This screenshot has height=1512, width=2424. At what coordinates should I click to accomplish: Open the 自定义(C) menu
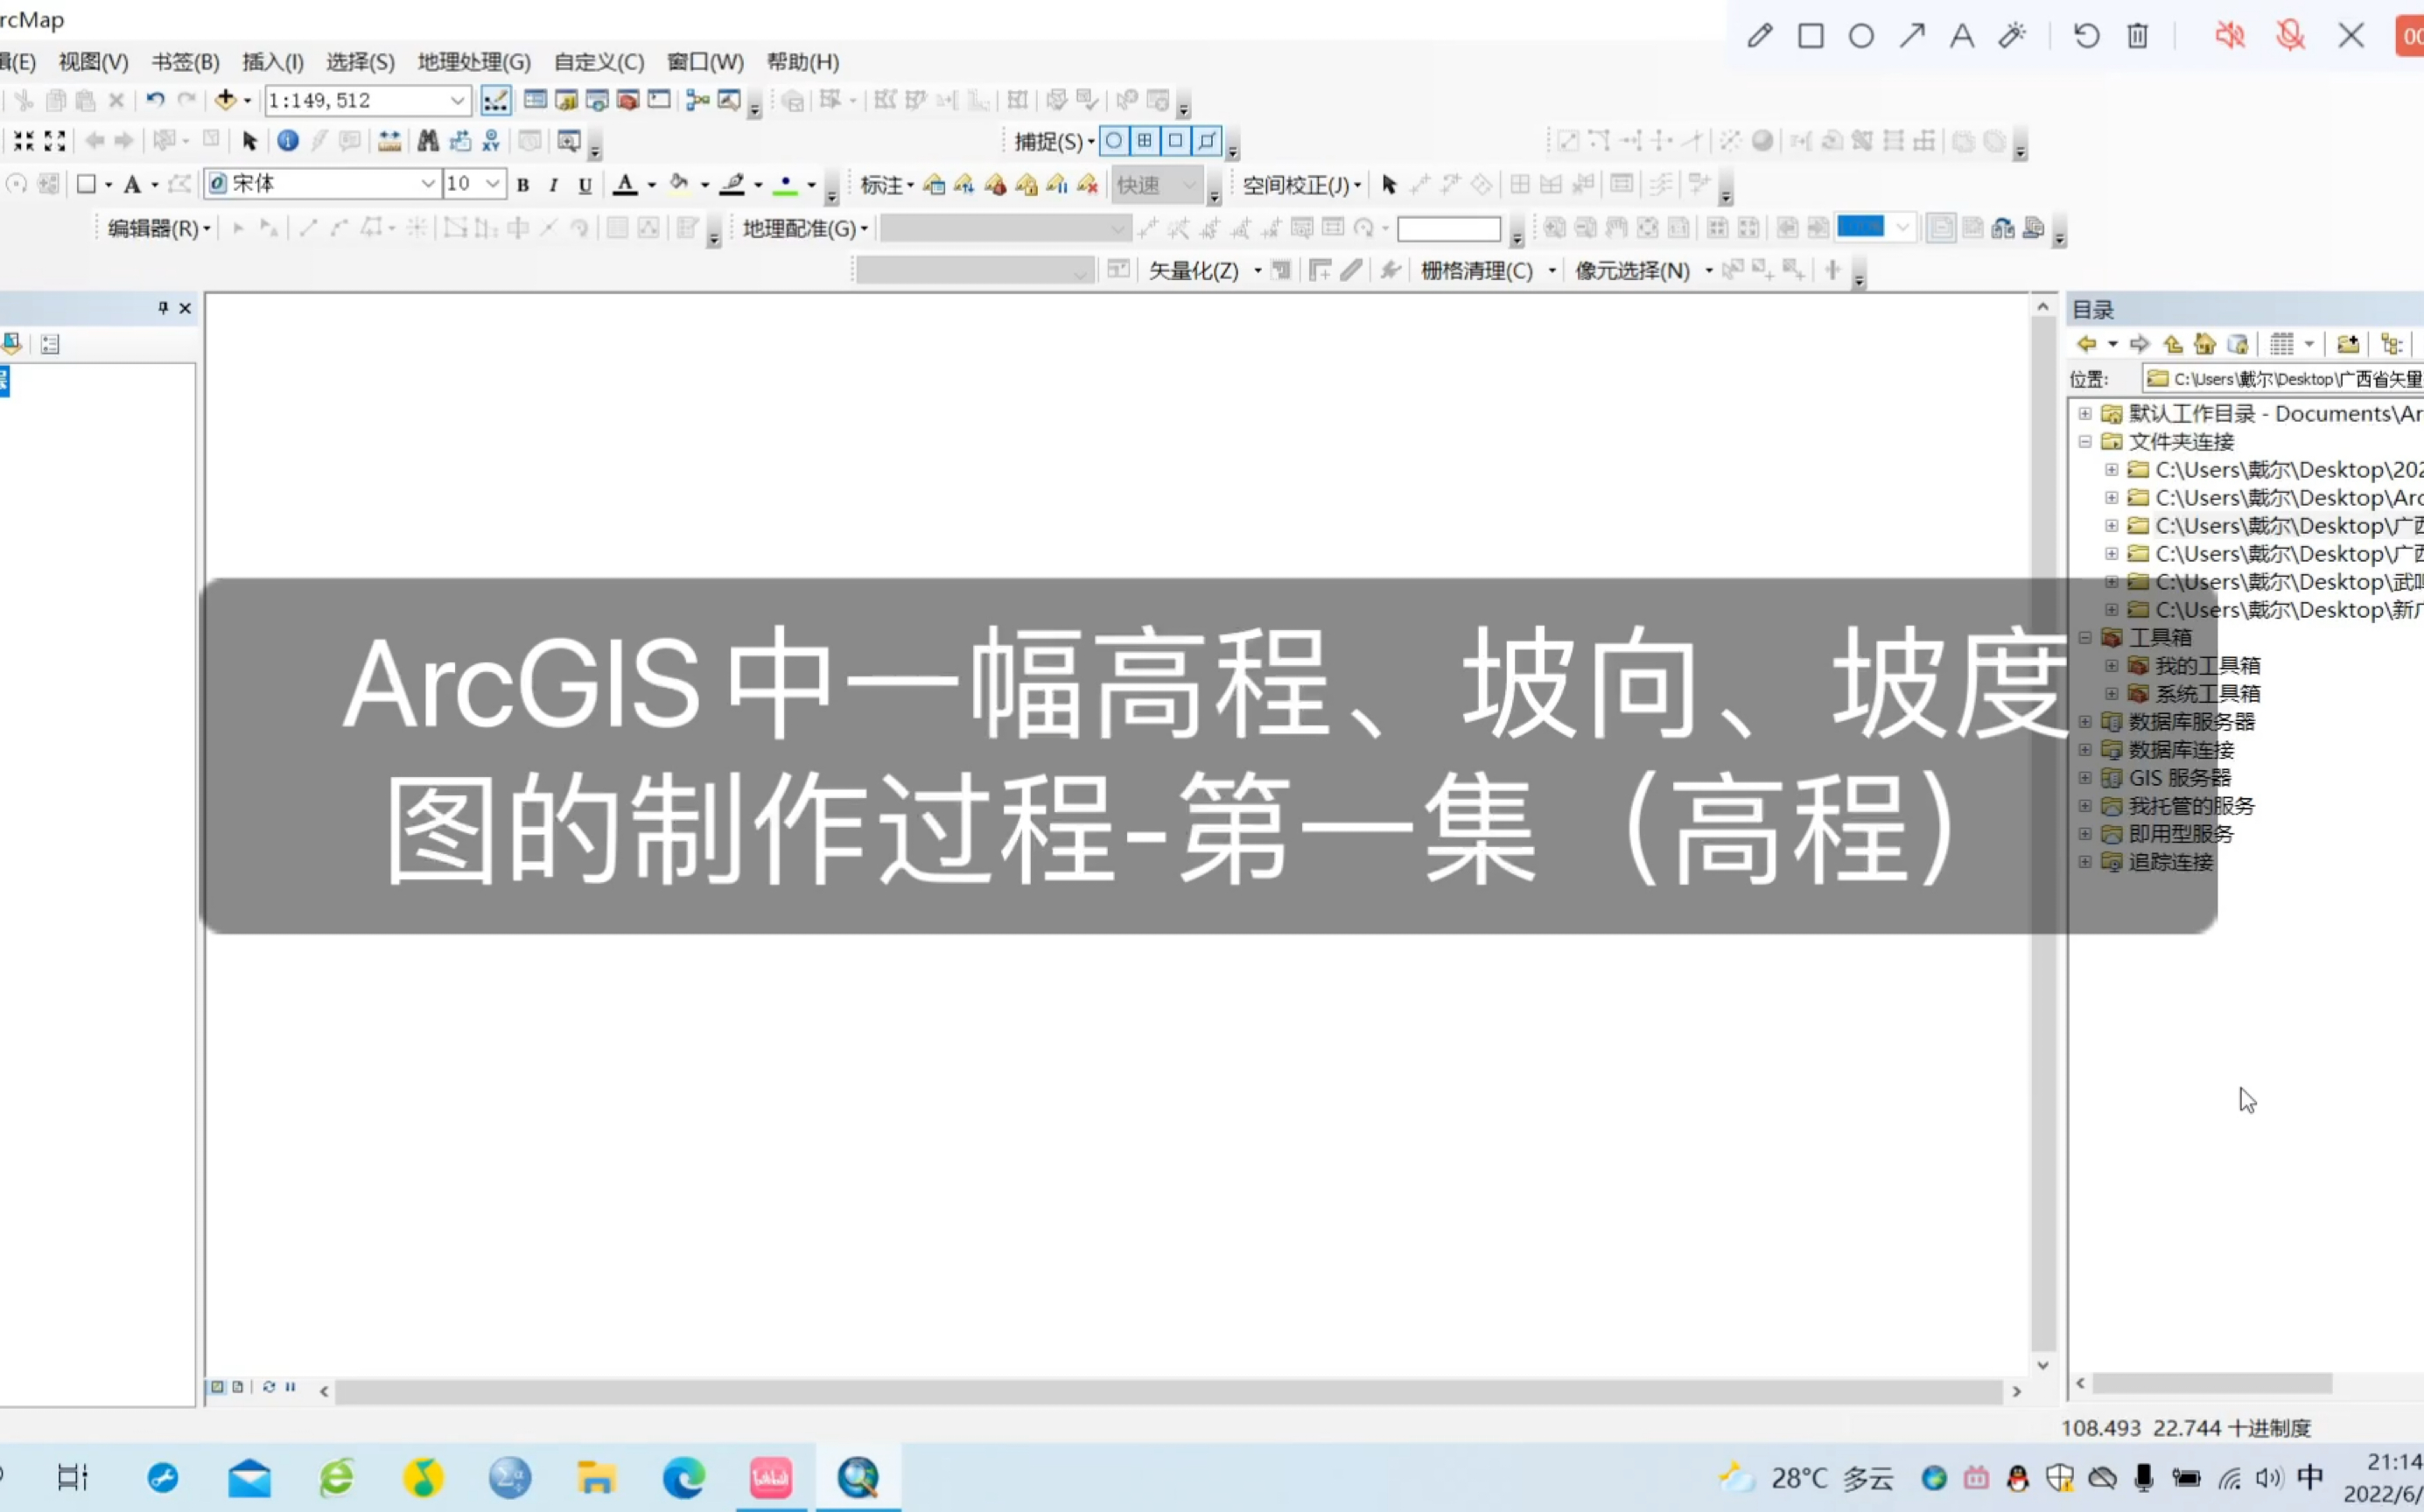598,62
